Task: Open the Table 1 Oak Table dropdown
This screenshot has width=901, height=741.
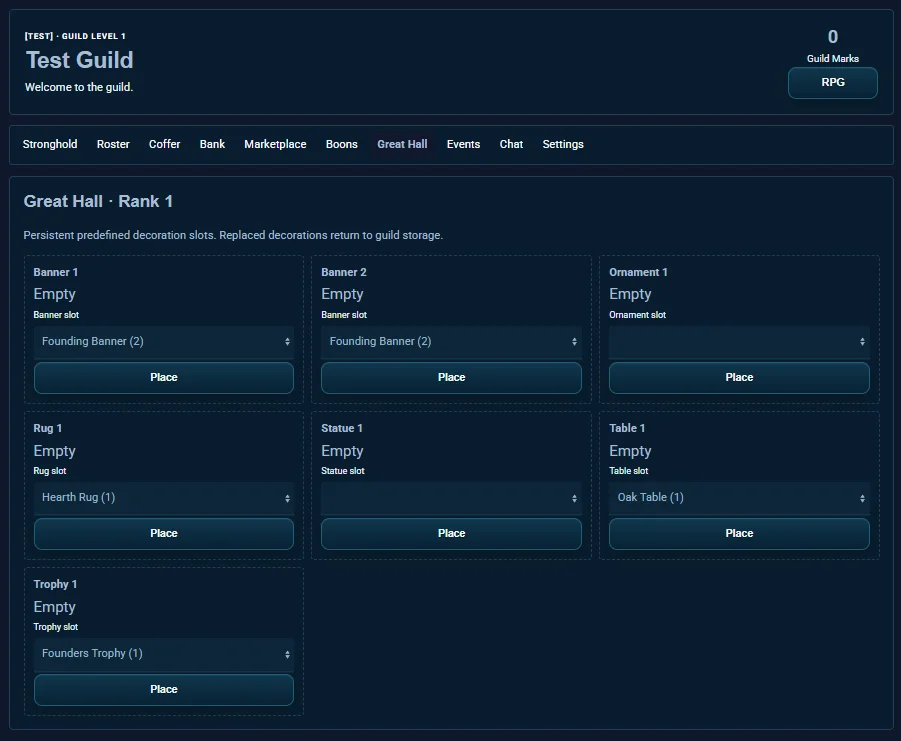Action: coord(739,498)
